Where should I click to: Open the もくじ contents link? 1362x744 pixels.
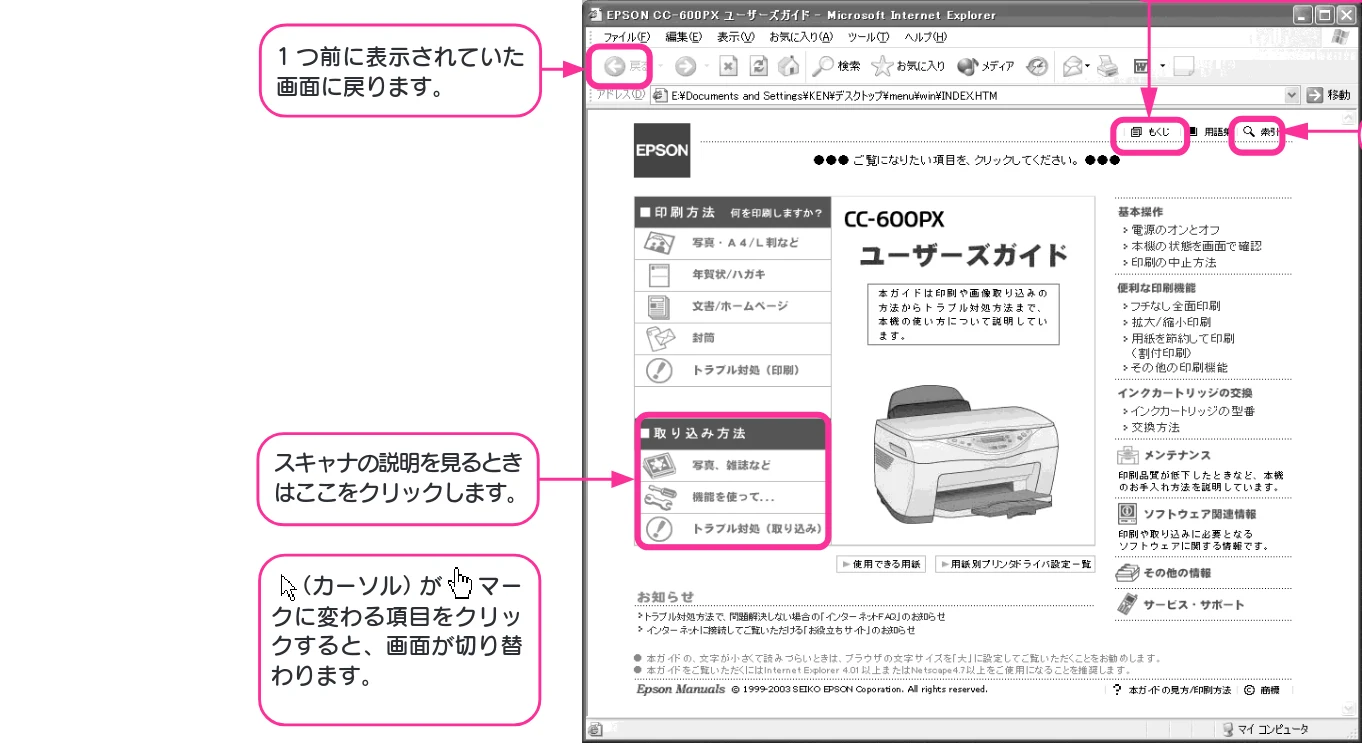click(1151, 131)
